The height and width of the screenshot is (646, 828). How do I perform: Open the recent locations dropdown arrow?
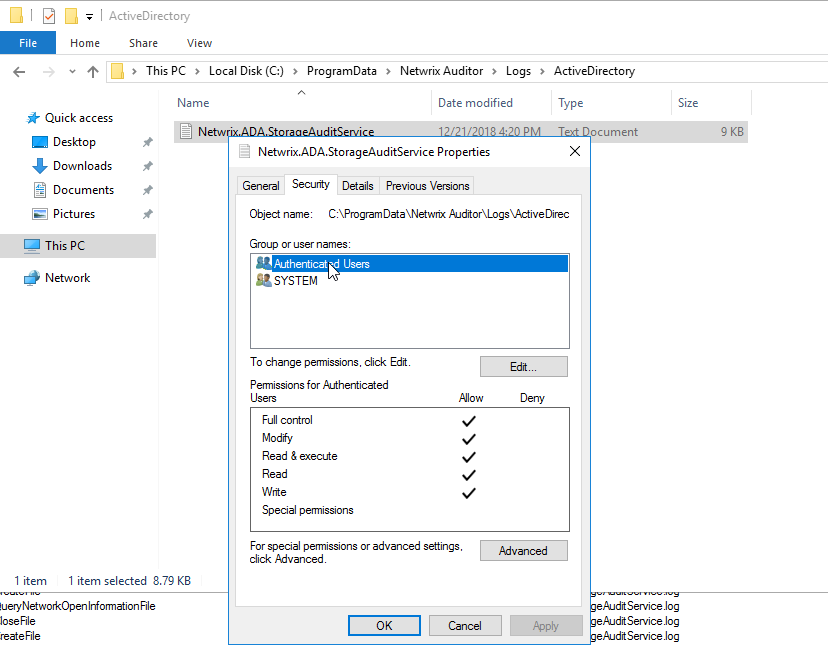(72, 72)
